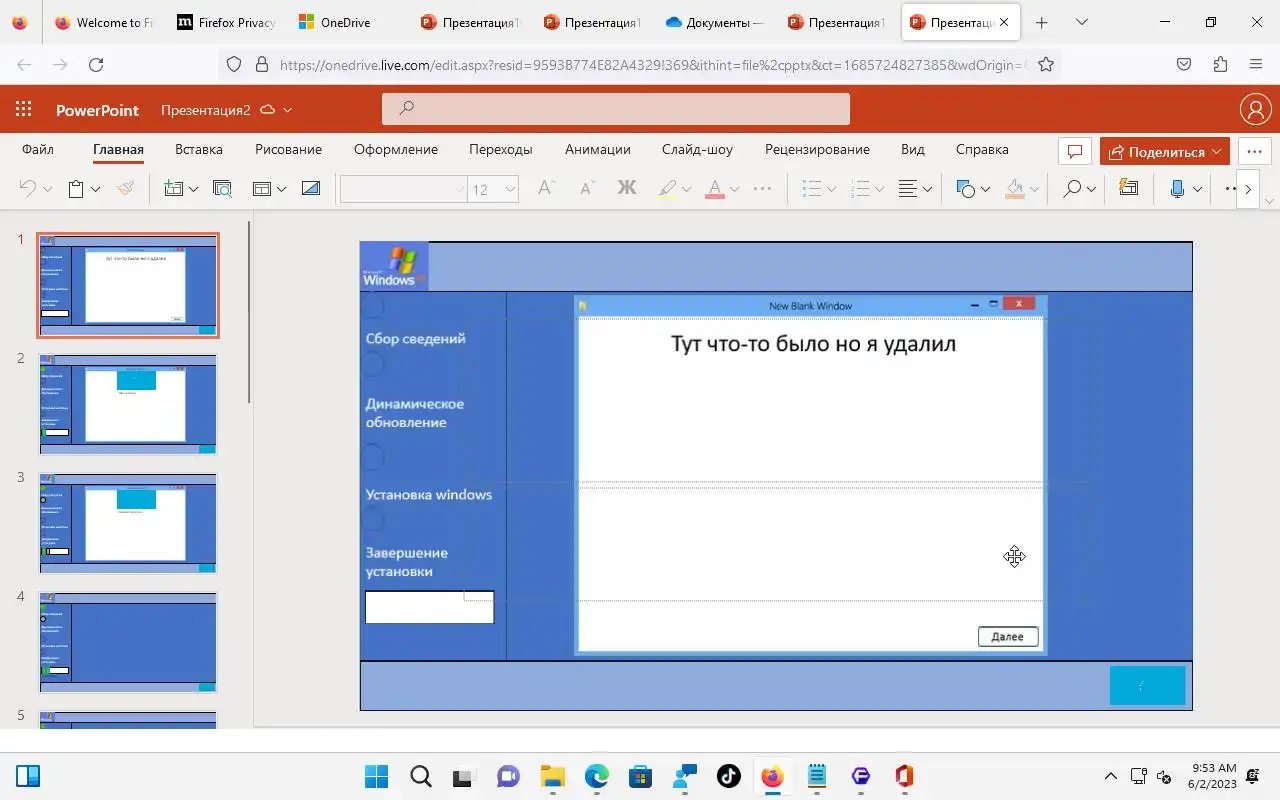1280x800 pixels.
Task: Click the Paste clipboard icon
Action: (75, 188)
